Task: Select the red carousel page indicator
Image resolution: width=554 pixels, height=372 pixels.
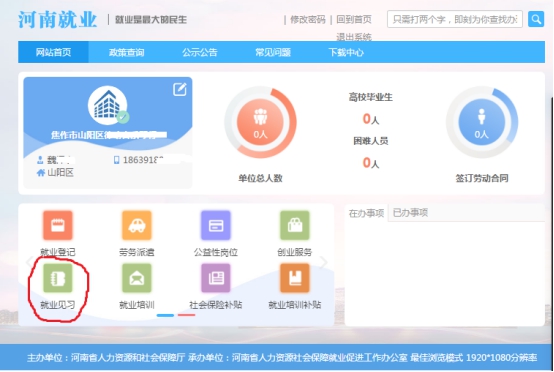Action: (187, 315)
